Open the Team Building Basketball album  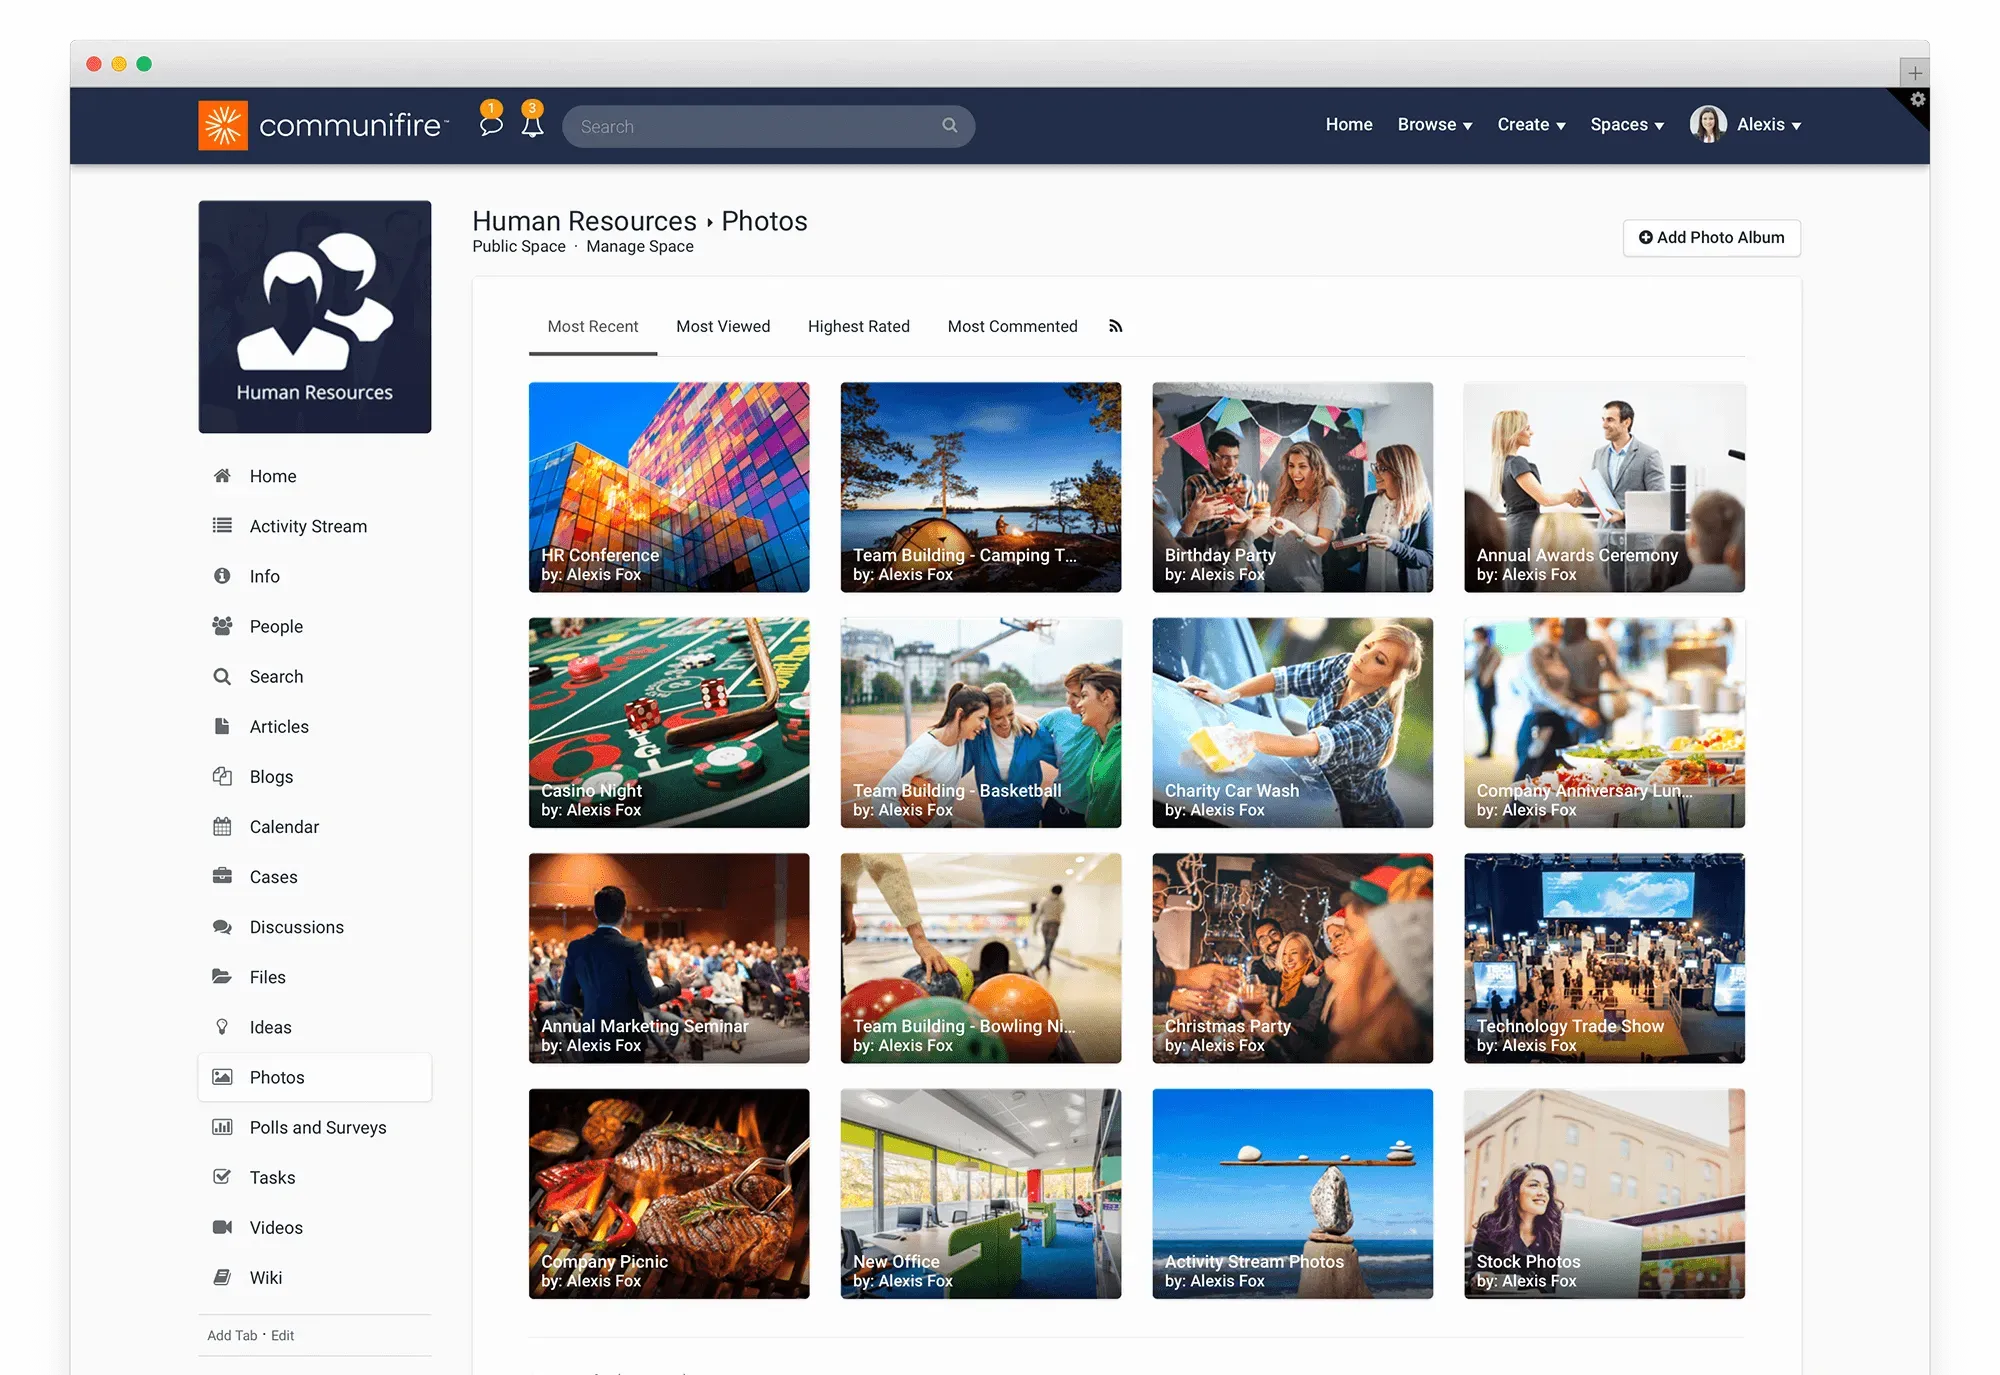coord(981,723)
